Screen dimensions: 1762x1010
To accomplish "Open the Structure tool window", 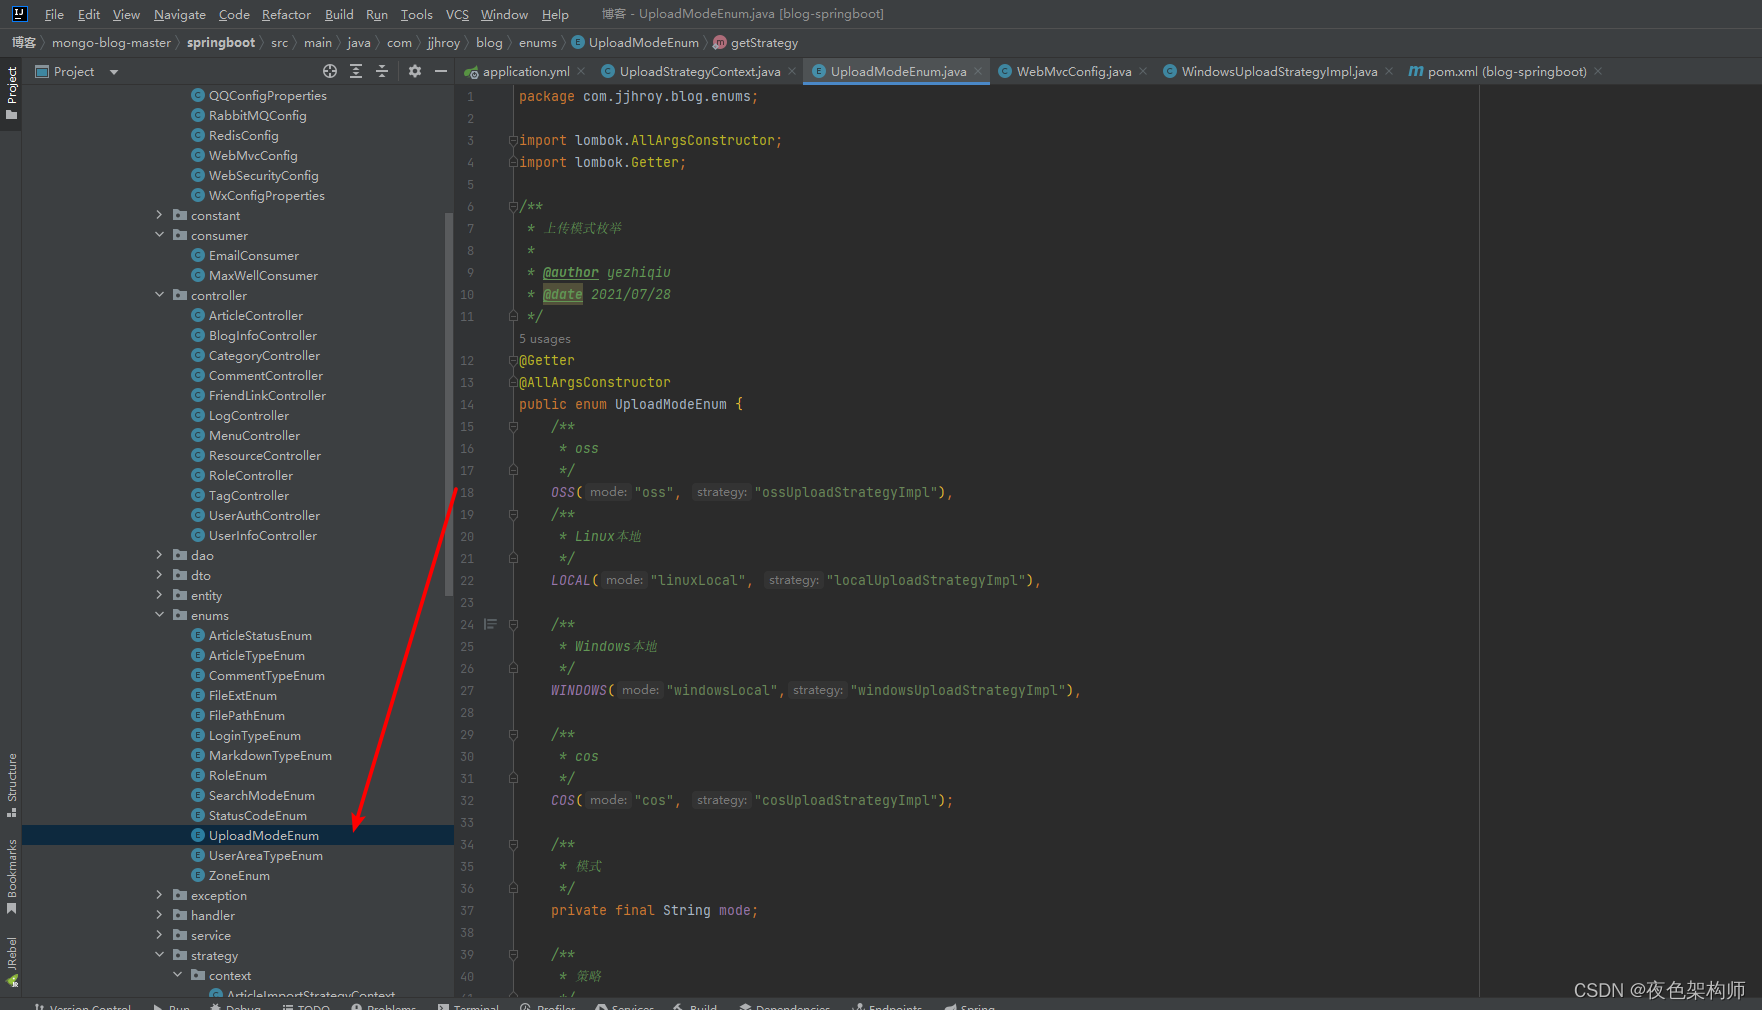I will tap(12, 783).
